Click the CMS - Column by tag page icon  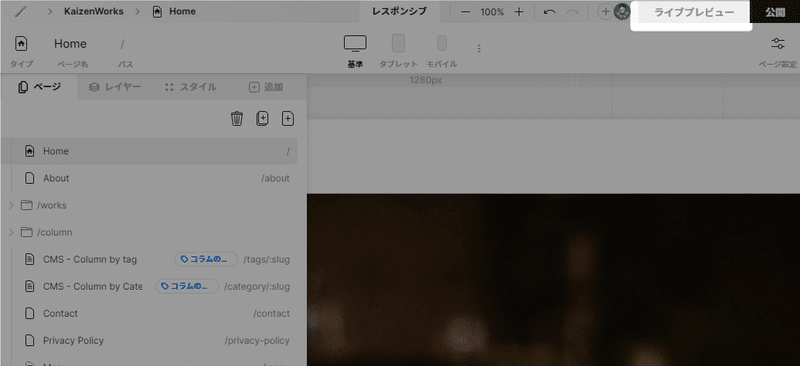[30, 259]
